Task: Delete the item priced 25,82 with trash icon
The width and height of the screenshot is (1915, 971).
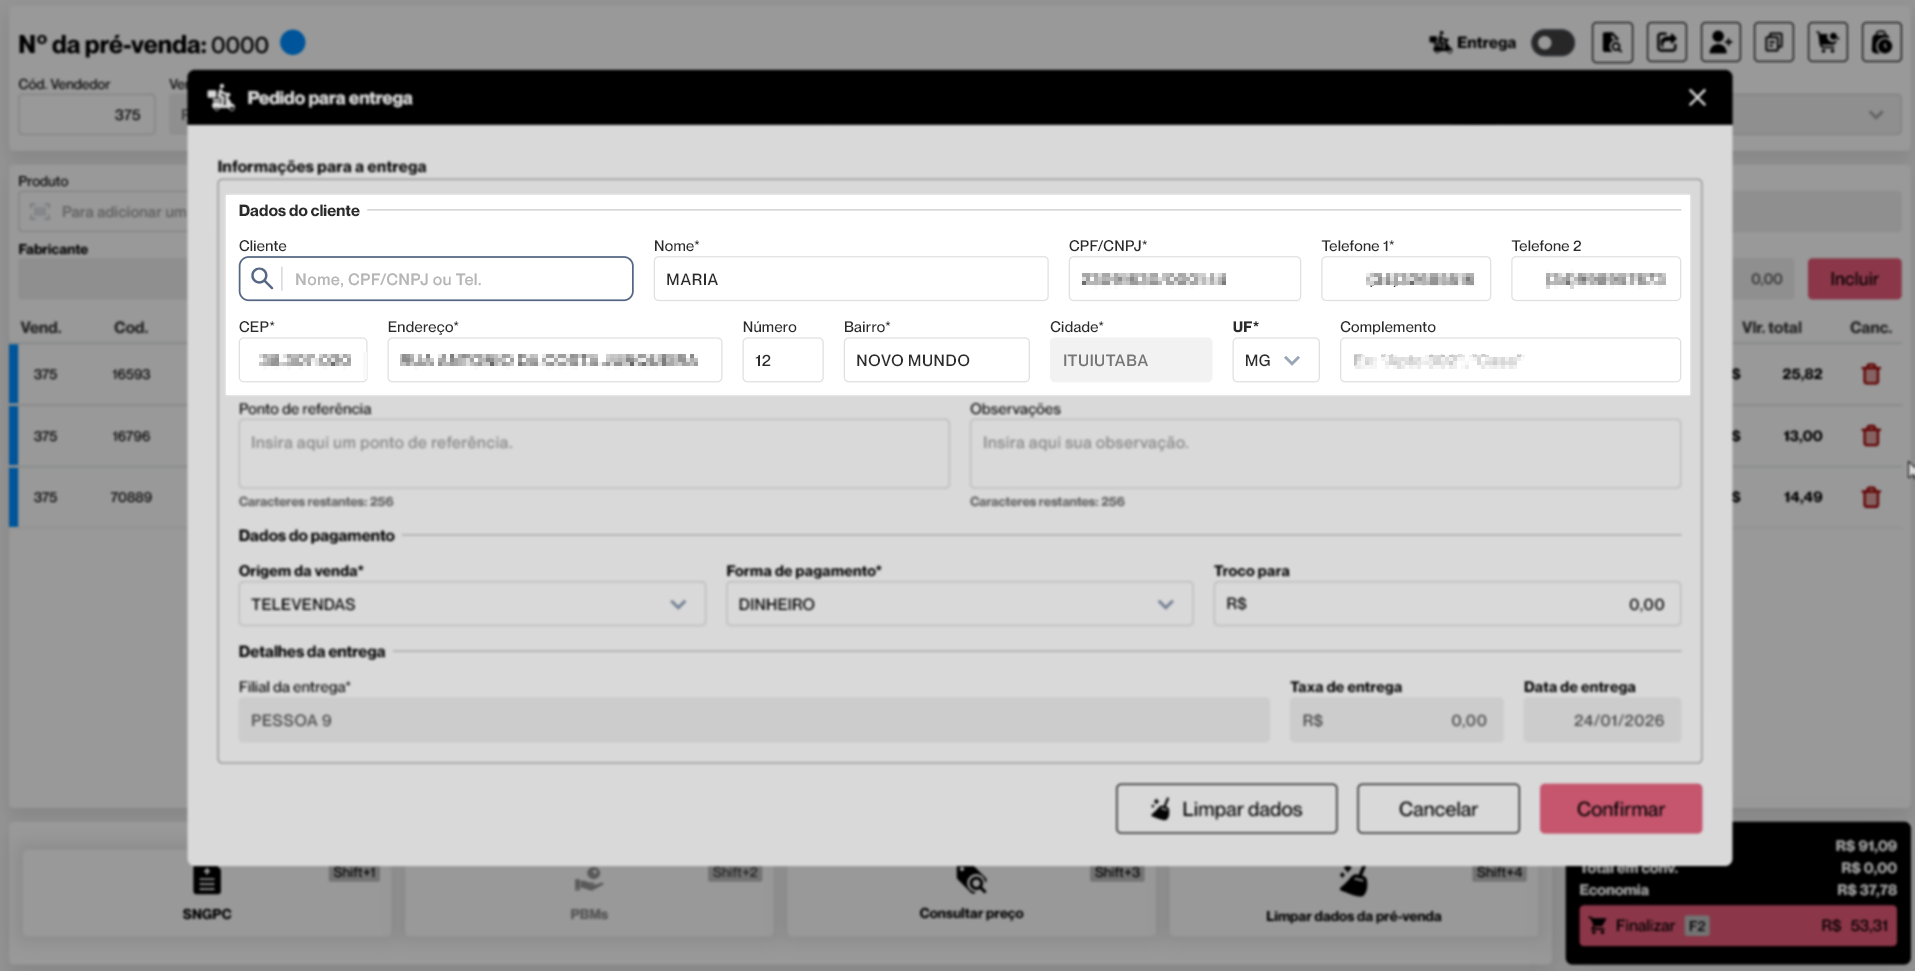Action: 1870,374
